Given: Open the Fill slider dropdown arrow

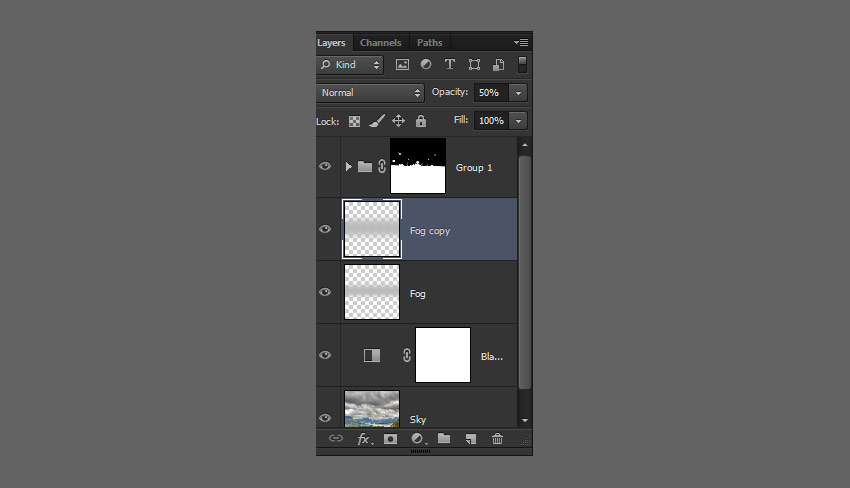Looking at the screenshot, I should coord(518,120).
